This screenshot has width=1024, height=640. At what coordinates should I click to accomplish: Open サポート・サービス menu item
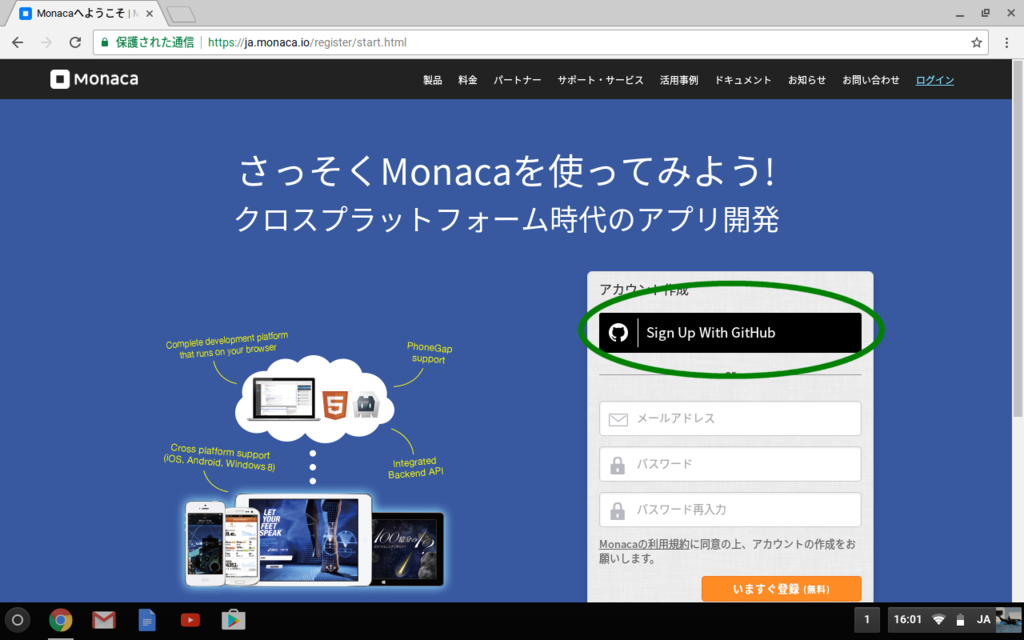coord(600,80)
